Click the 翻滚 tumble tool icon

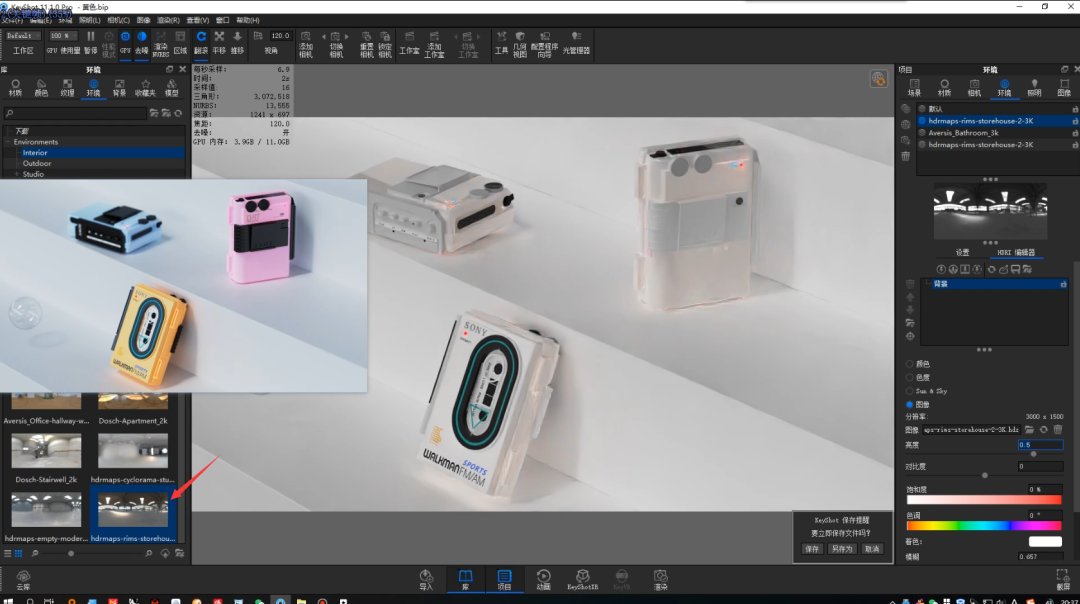201,39
